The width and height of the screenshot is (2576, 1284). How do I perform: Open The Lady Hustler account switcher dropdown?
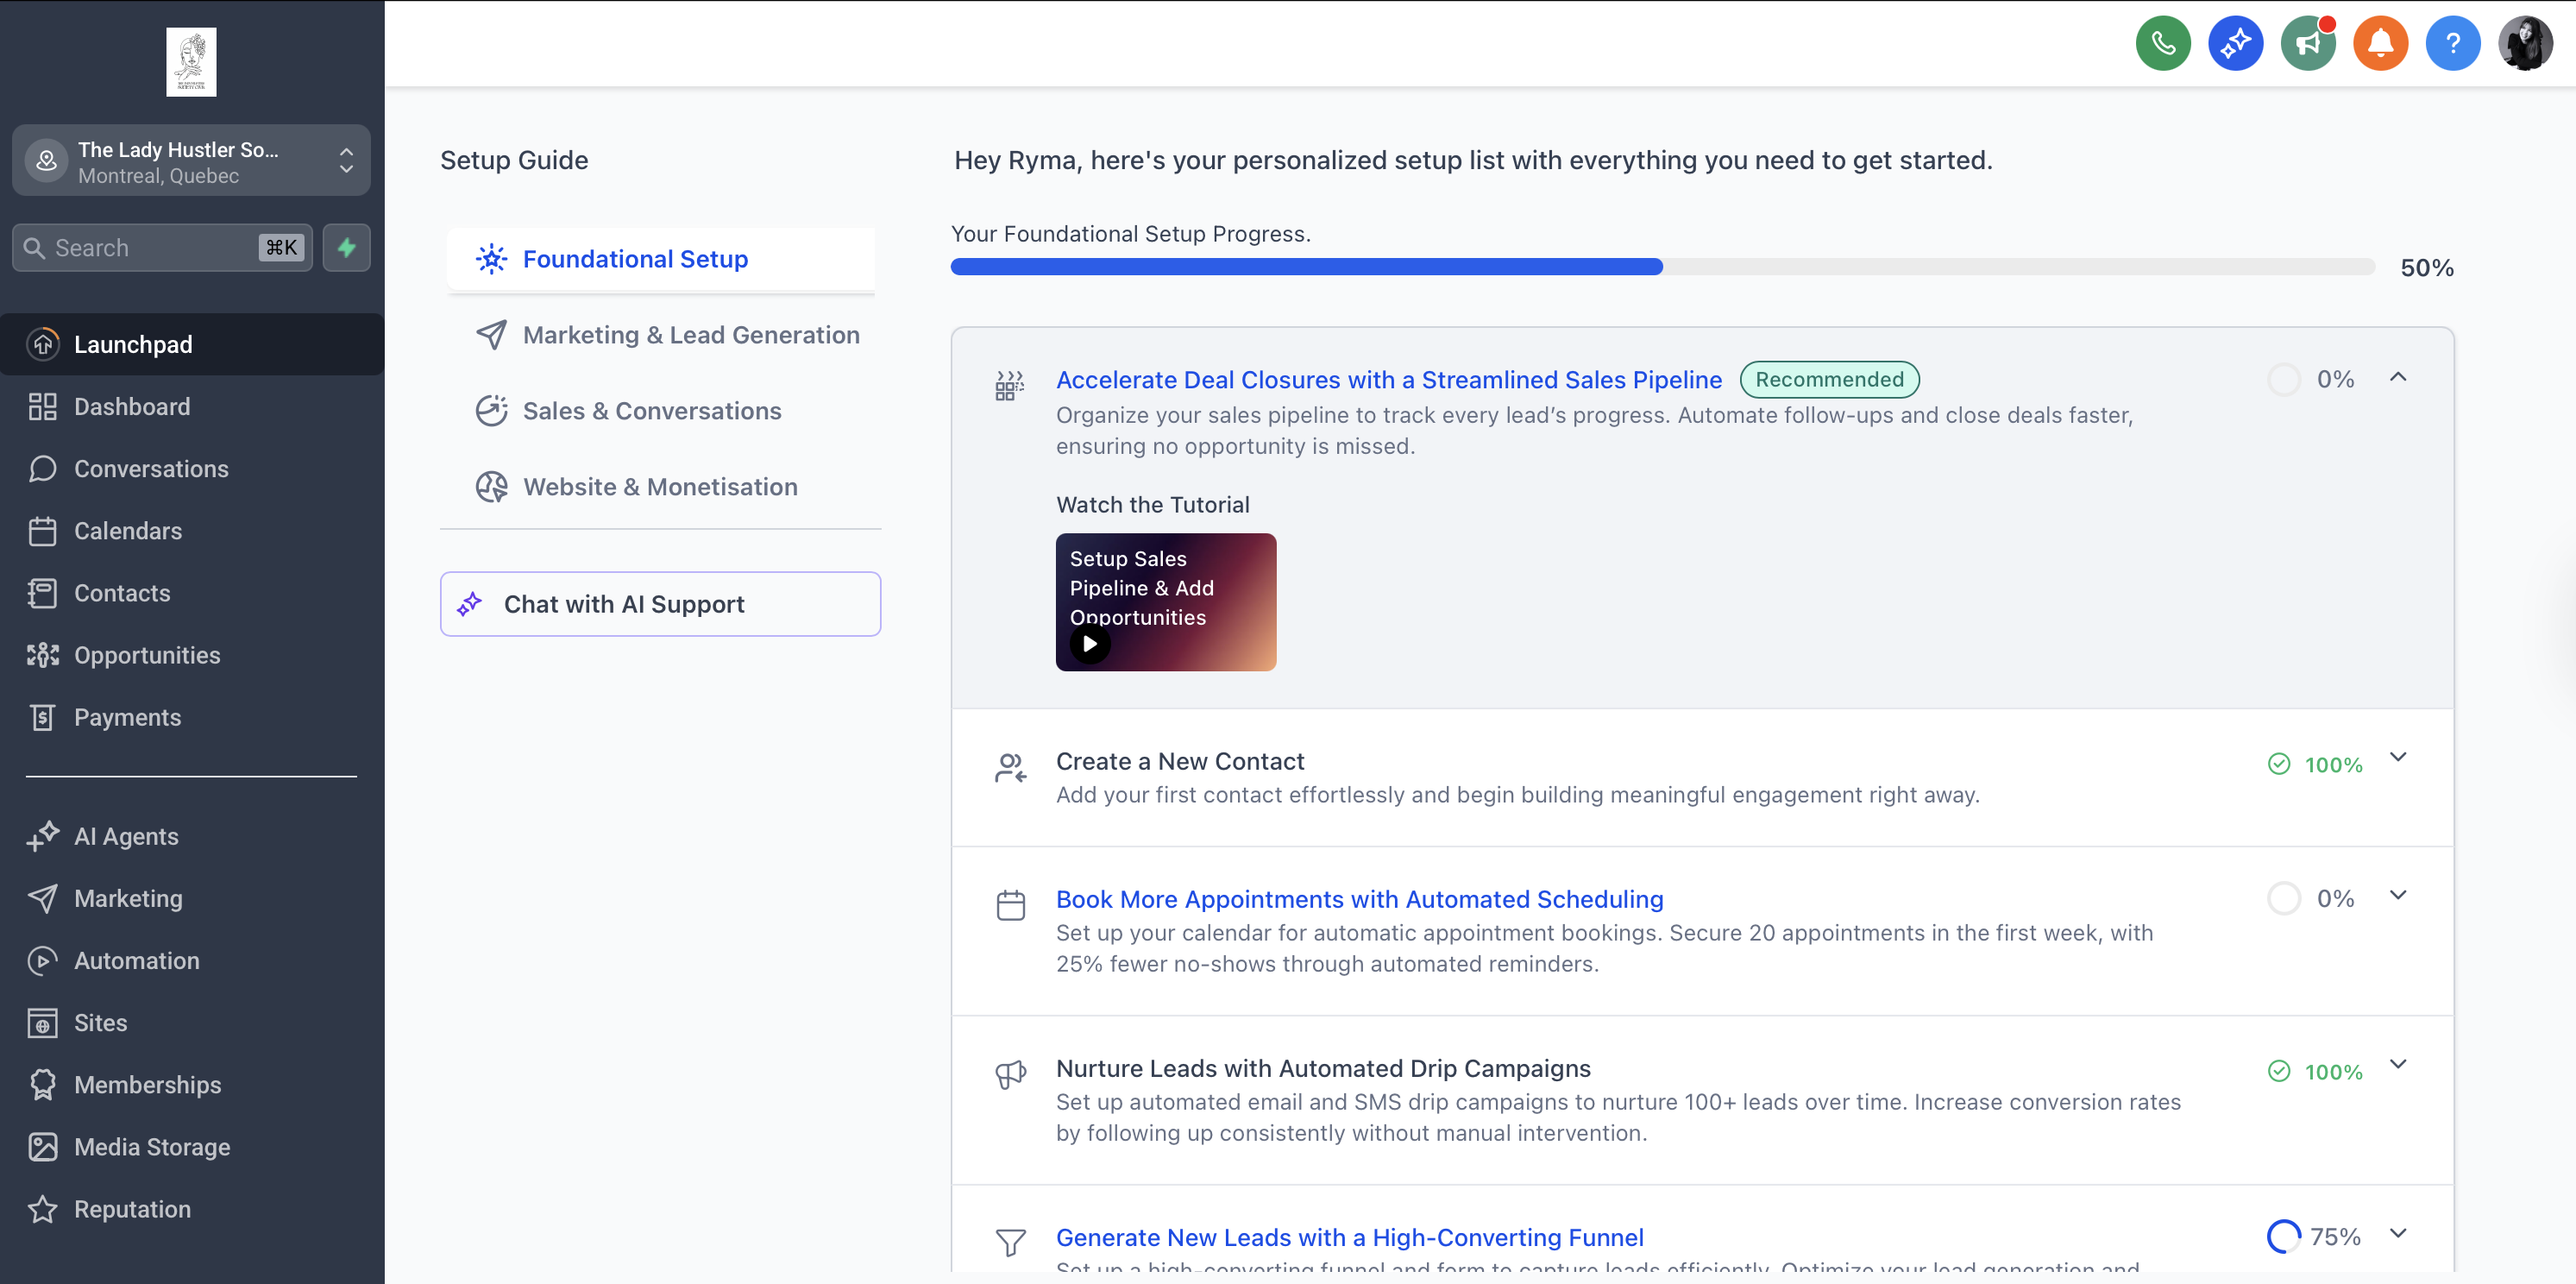pyautogui.click(x=191, y=160)
